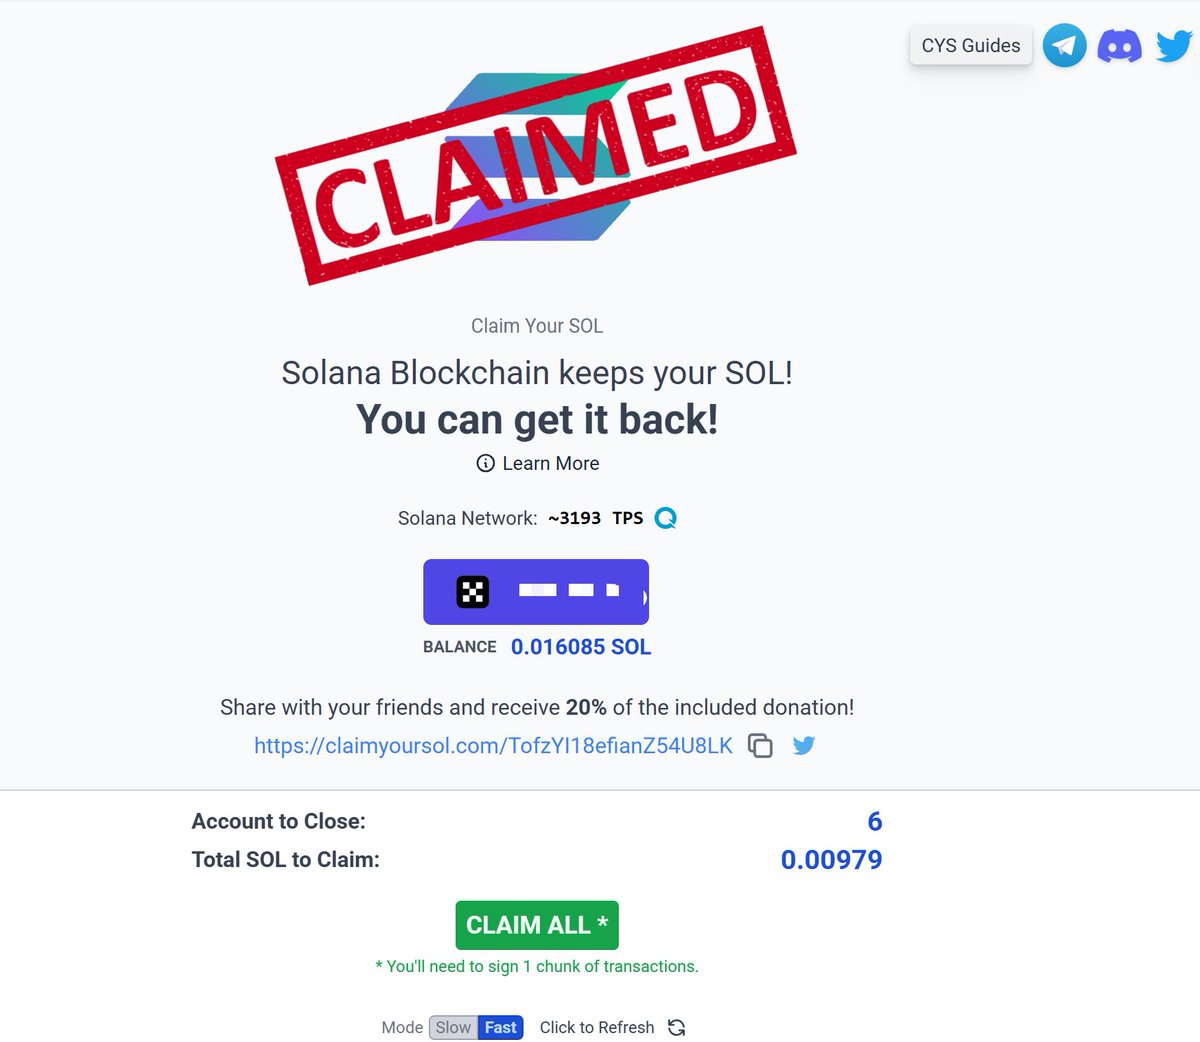This screenshot has height=1042, width=1200.
Task: Open the Telegram channel icon
Action: [1064, 46]
